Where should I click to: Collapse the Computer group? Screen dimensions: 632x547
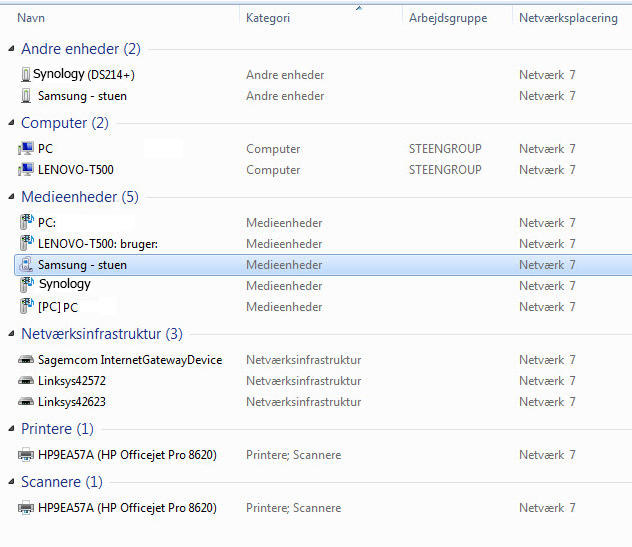tap(11, 123)
